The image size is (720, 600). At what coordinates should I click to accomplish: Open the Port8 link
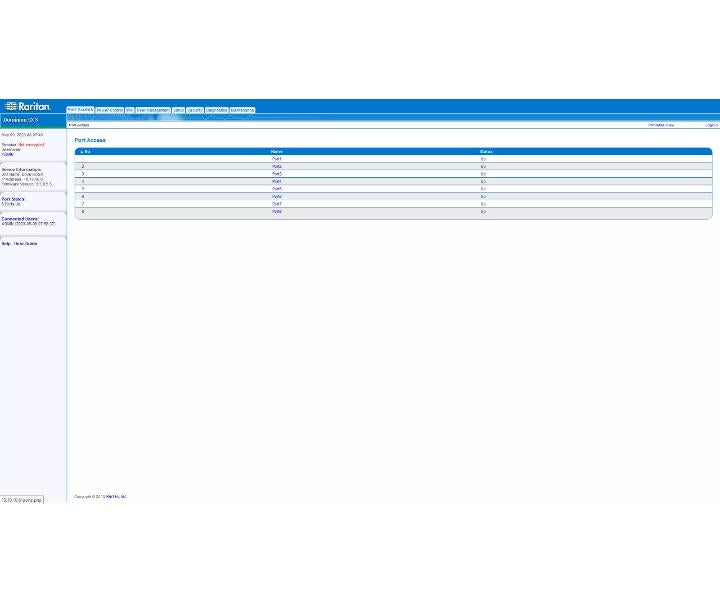pos(276,212)
